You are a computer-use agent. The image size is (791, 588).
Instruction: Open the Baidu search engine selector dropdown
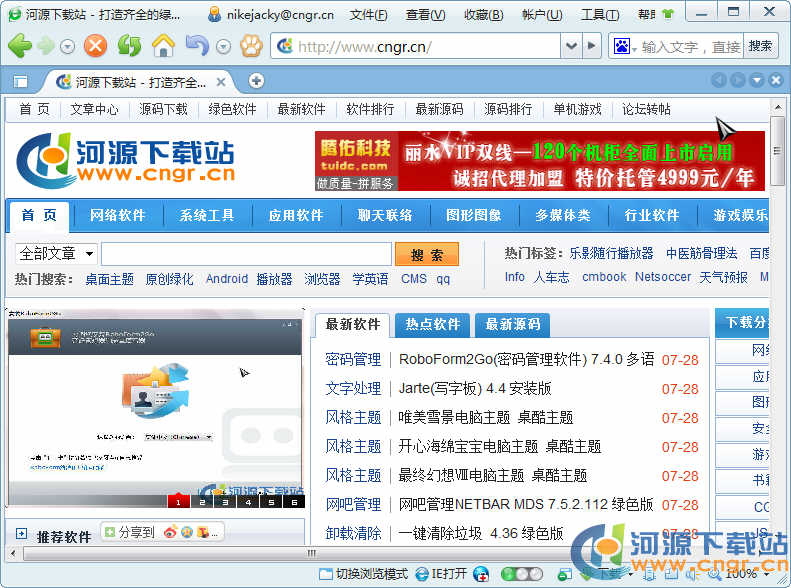(x=624, y=46)
